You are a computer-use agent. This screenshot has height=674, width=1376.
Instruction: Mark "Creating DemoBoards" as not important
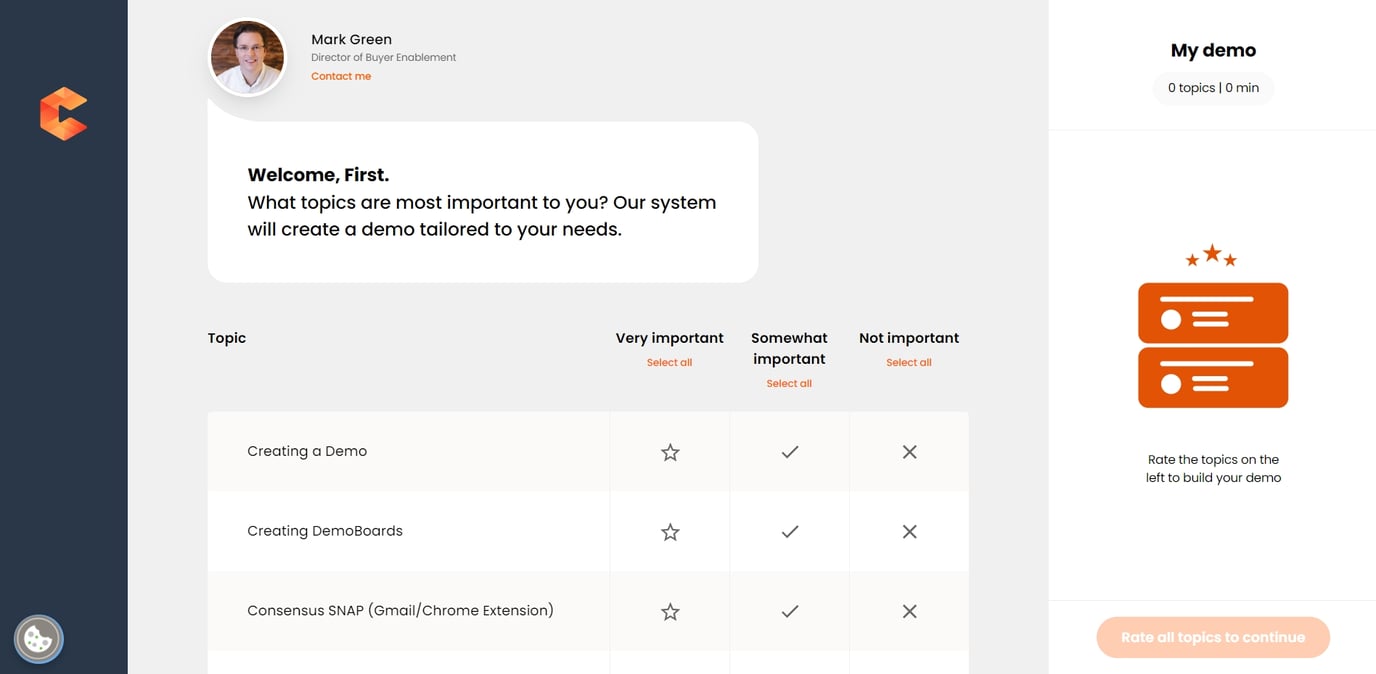909,531
